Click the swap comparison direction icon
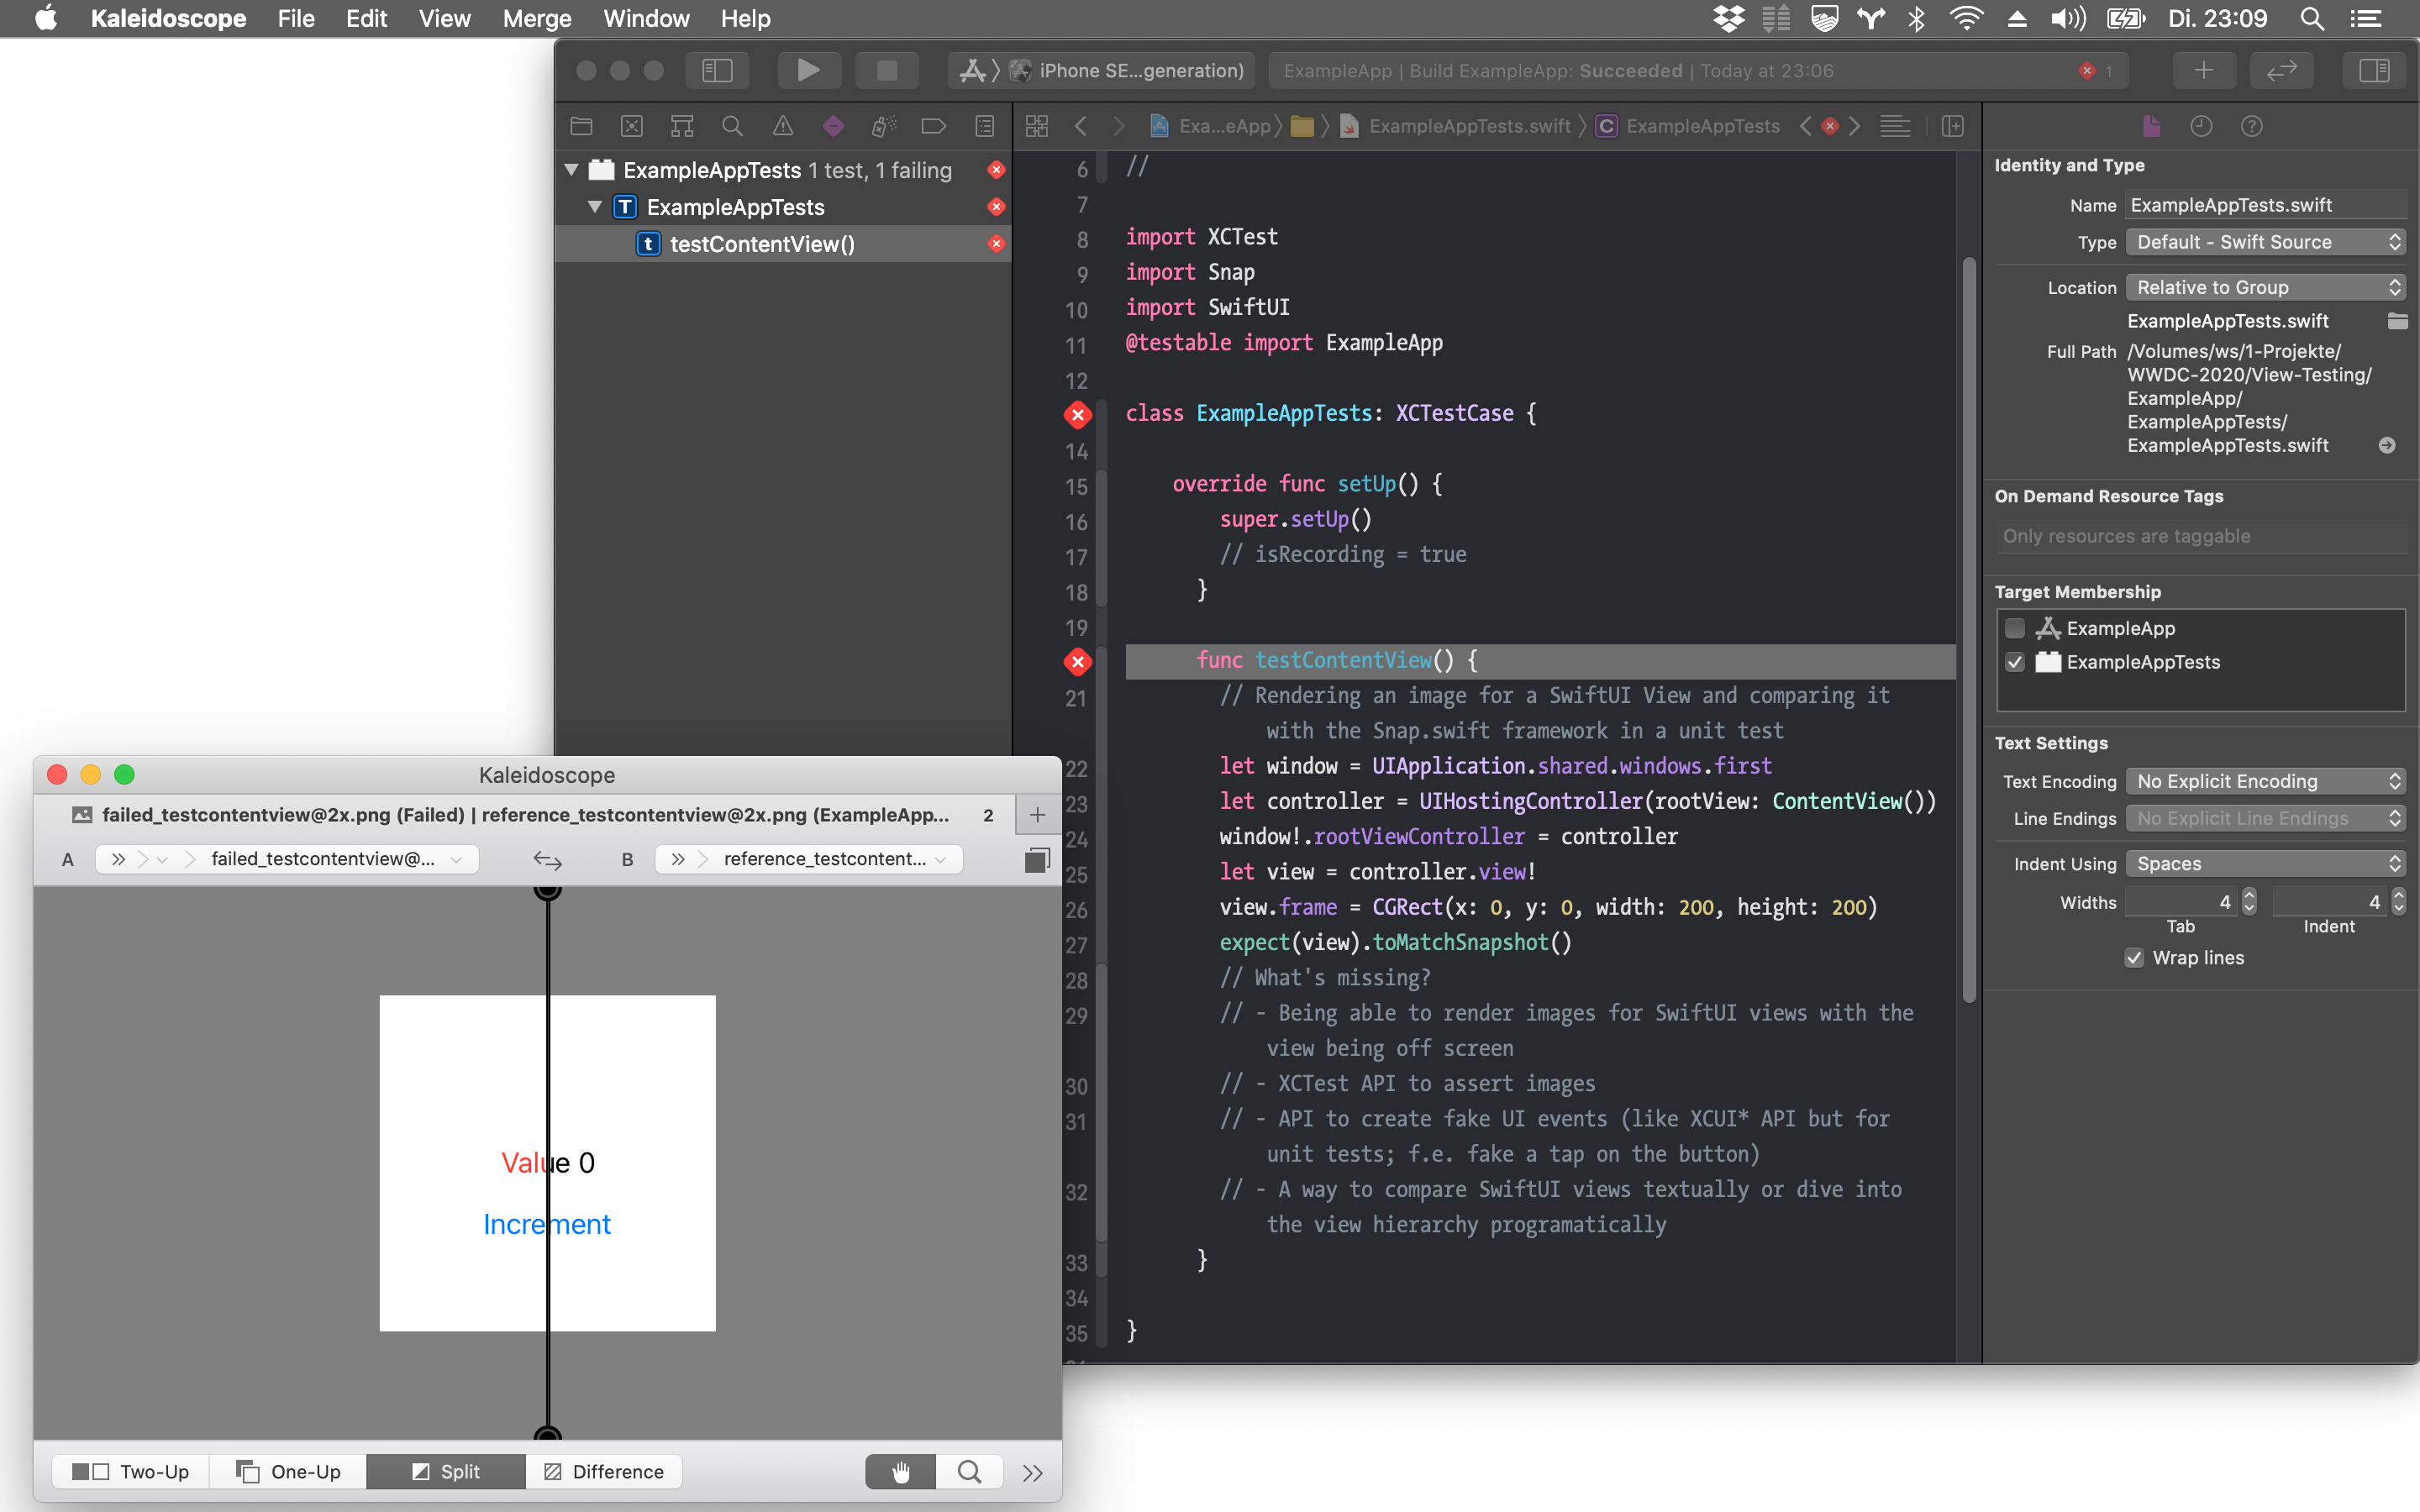Screen dimensions: 2420x1512 tap(545, 855)
